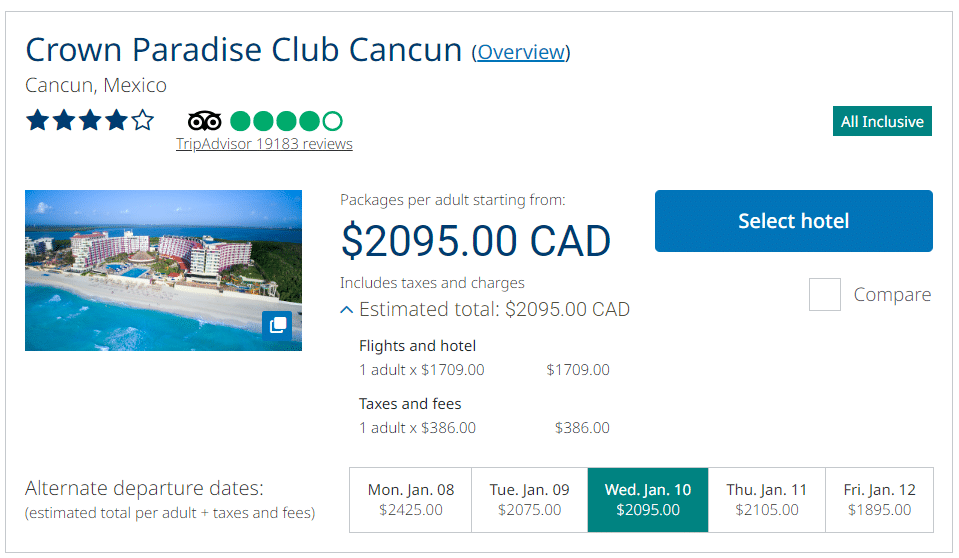Click the $2095.00 CAD package price
The height and width of the screenshot is (558, 959).
pyautogui.click(x=475, y=241)
